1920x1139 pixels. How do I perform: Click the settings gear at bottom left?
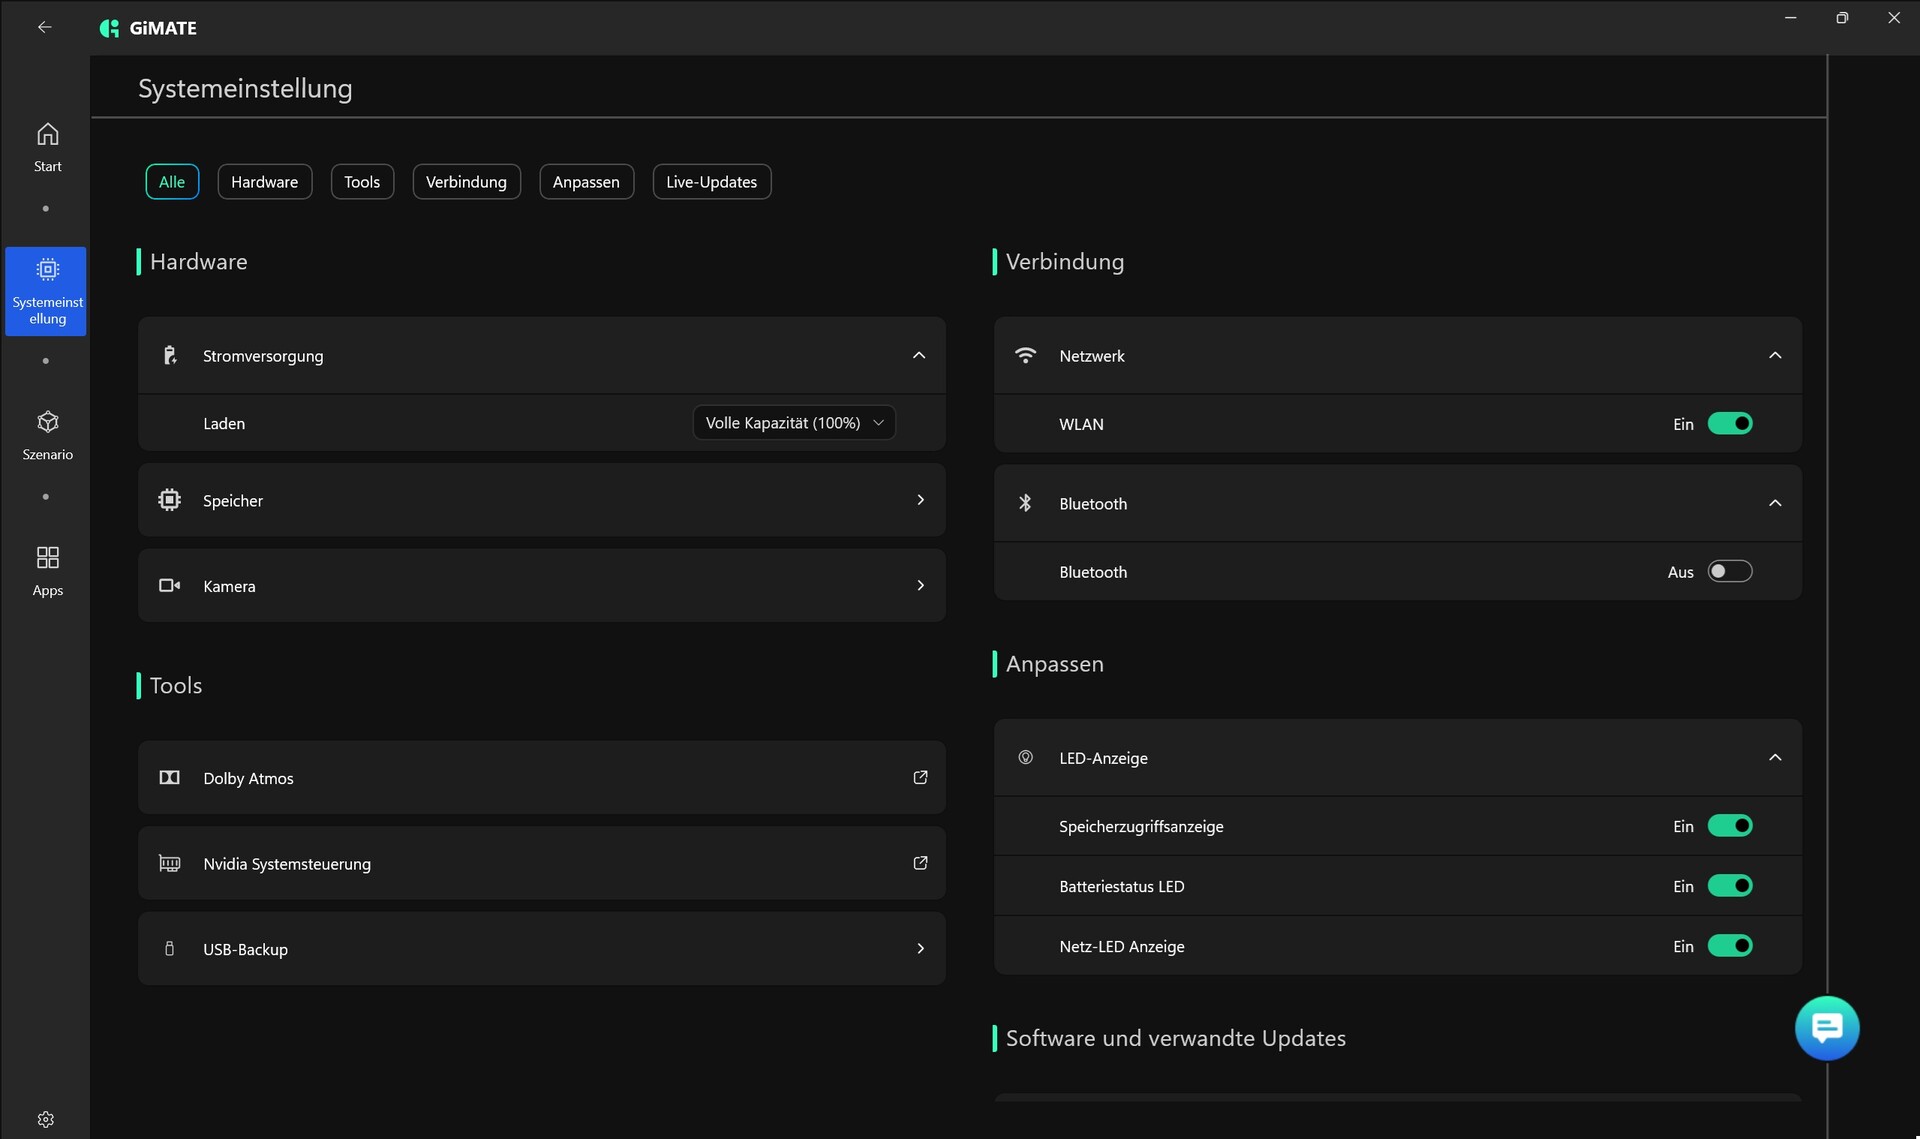tap(46, 1119)
